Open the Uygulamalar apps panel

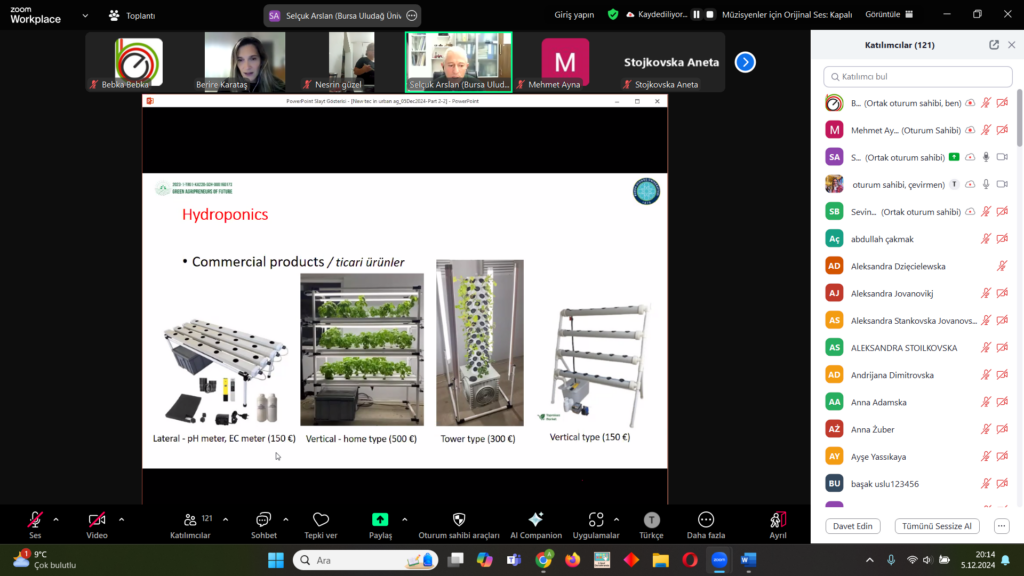(596, 520)
